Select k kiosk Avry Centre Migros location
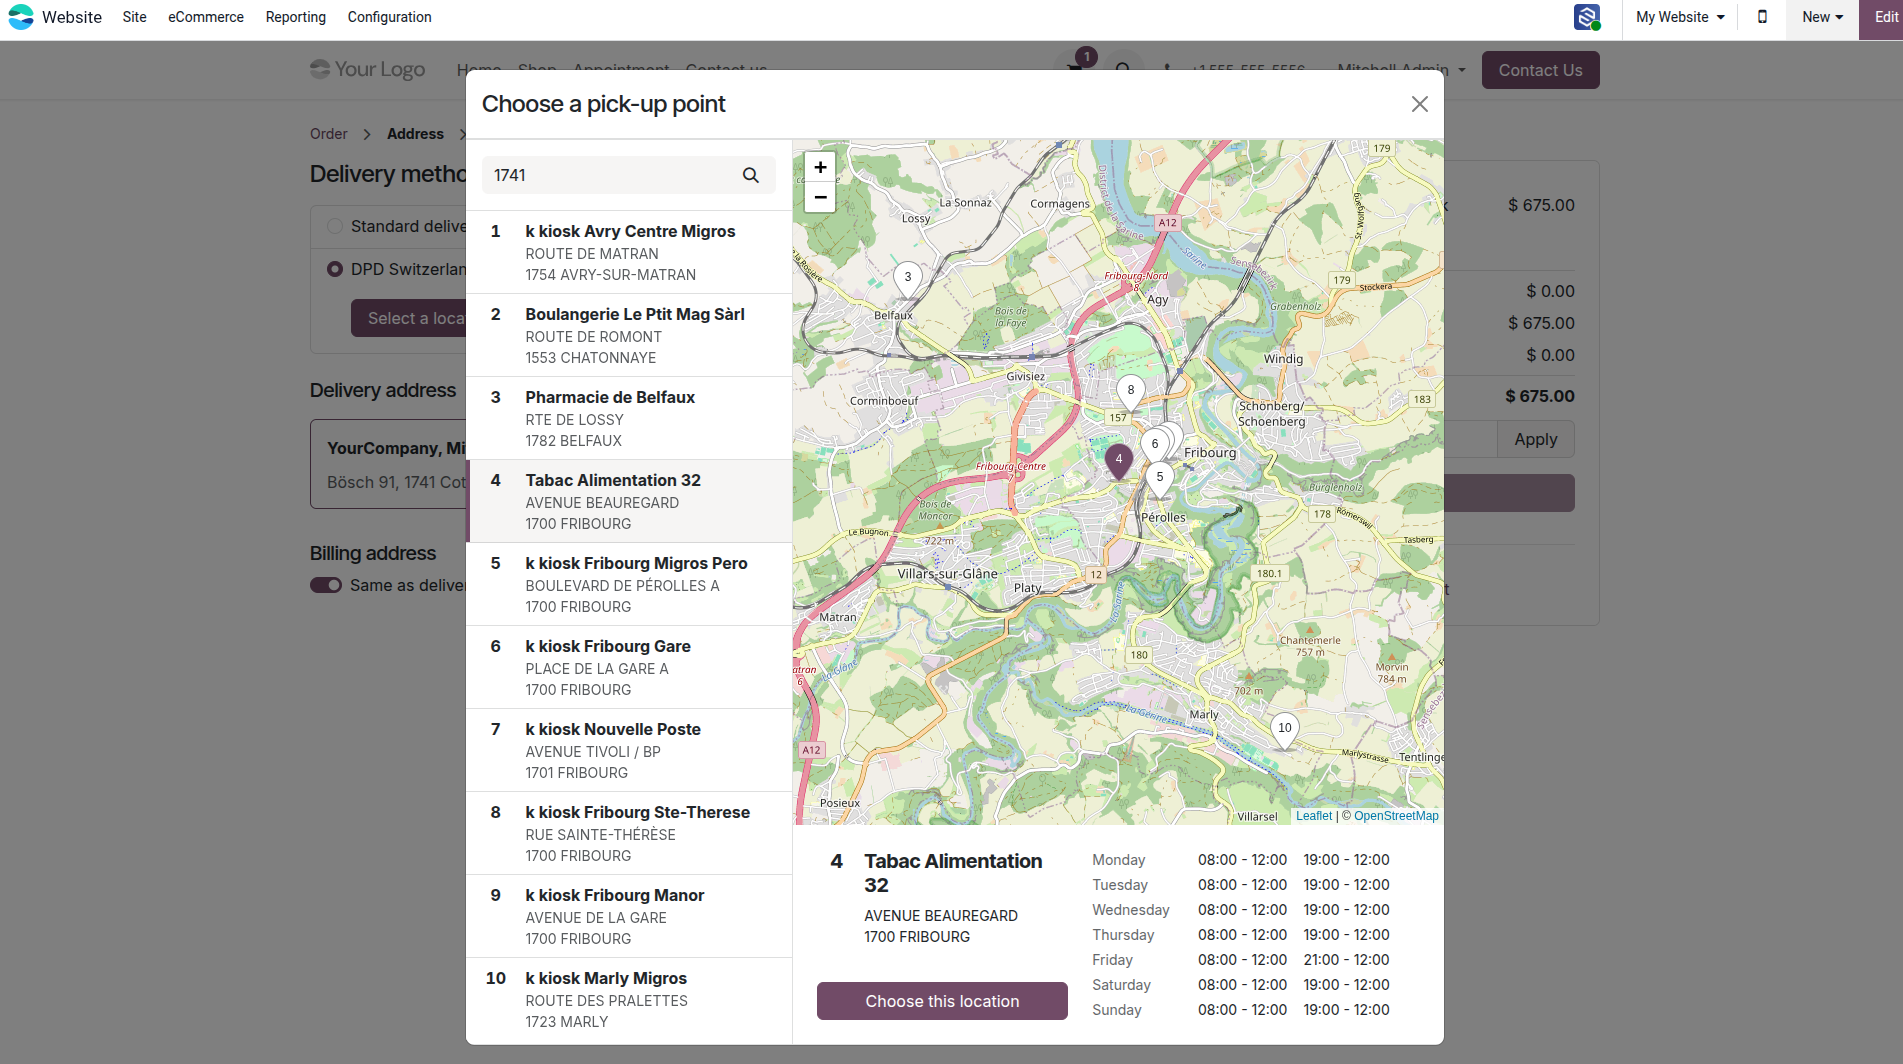1903x1064 pixels. (x=629, y=252)
